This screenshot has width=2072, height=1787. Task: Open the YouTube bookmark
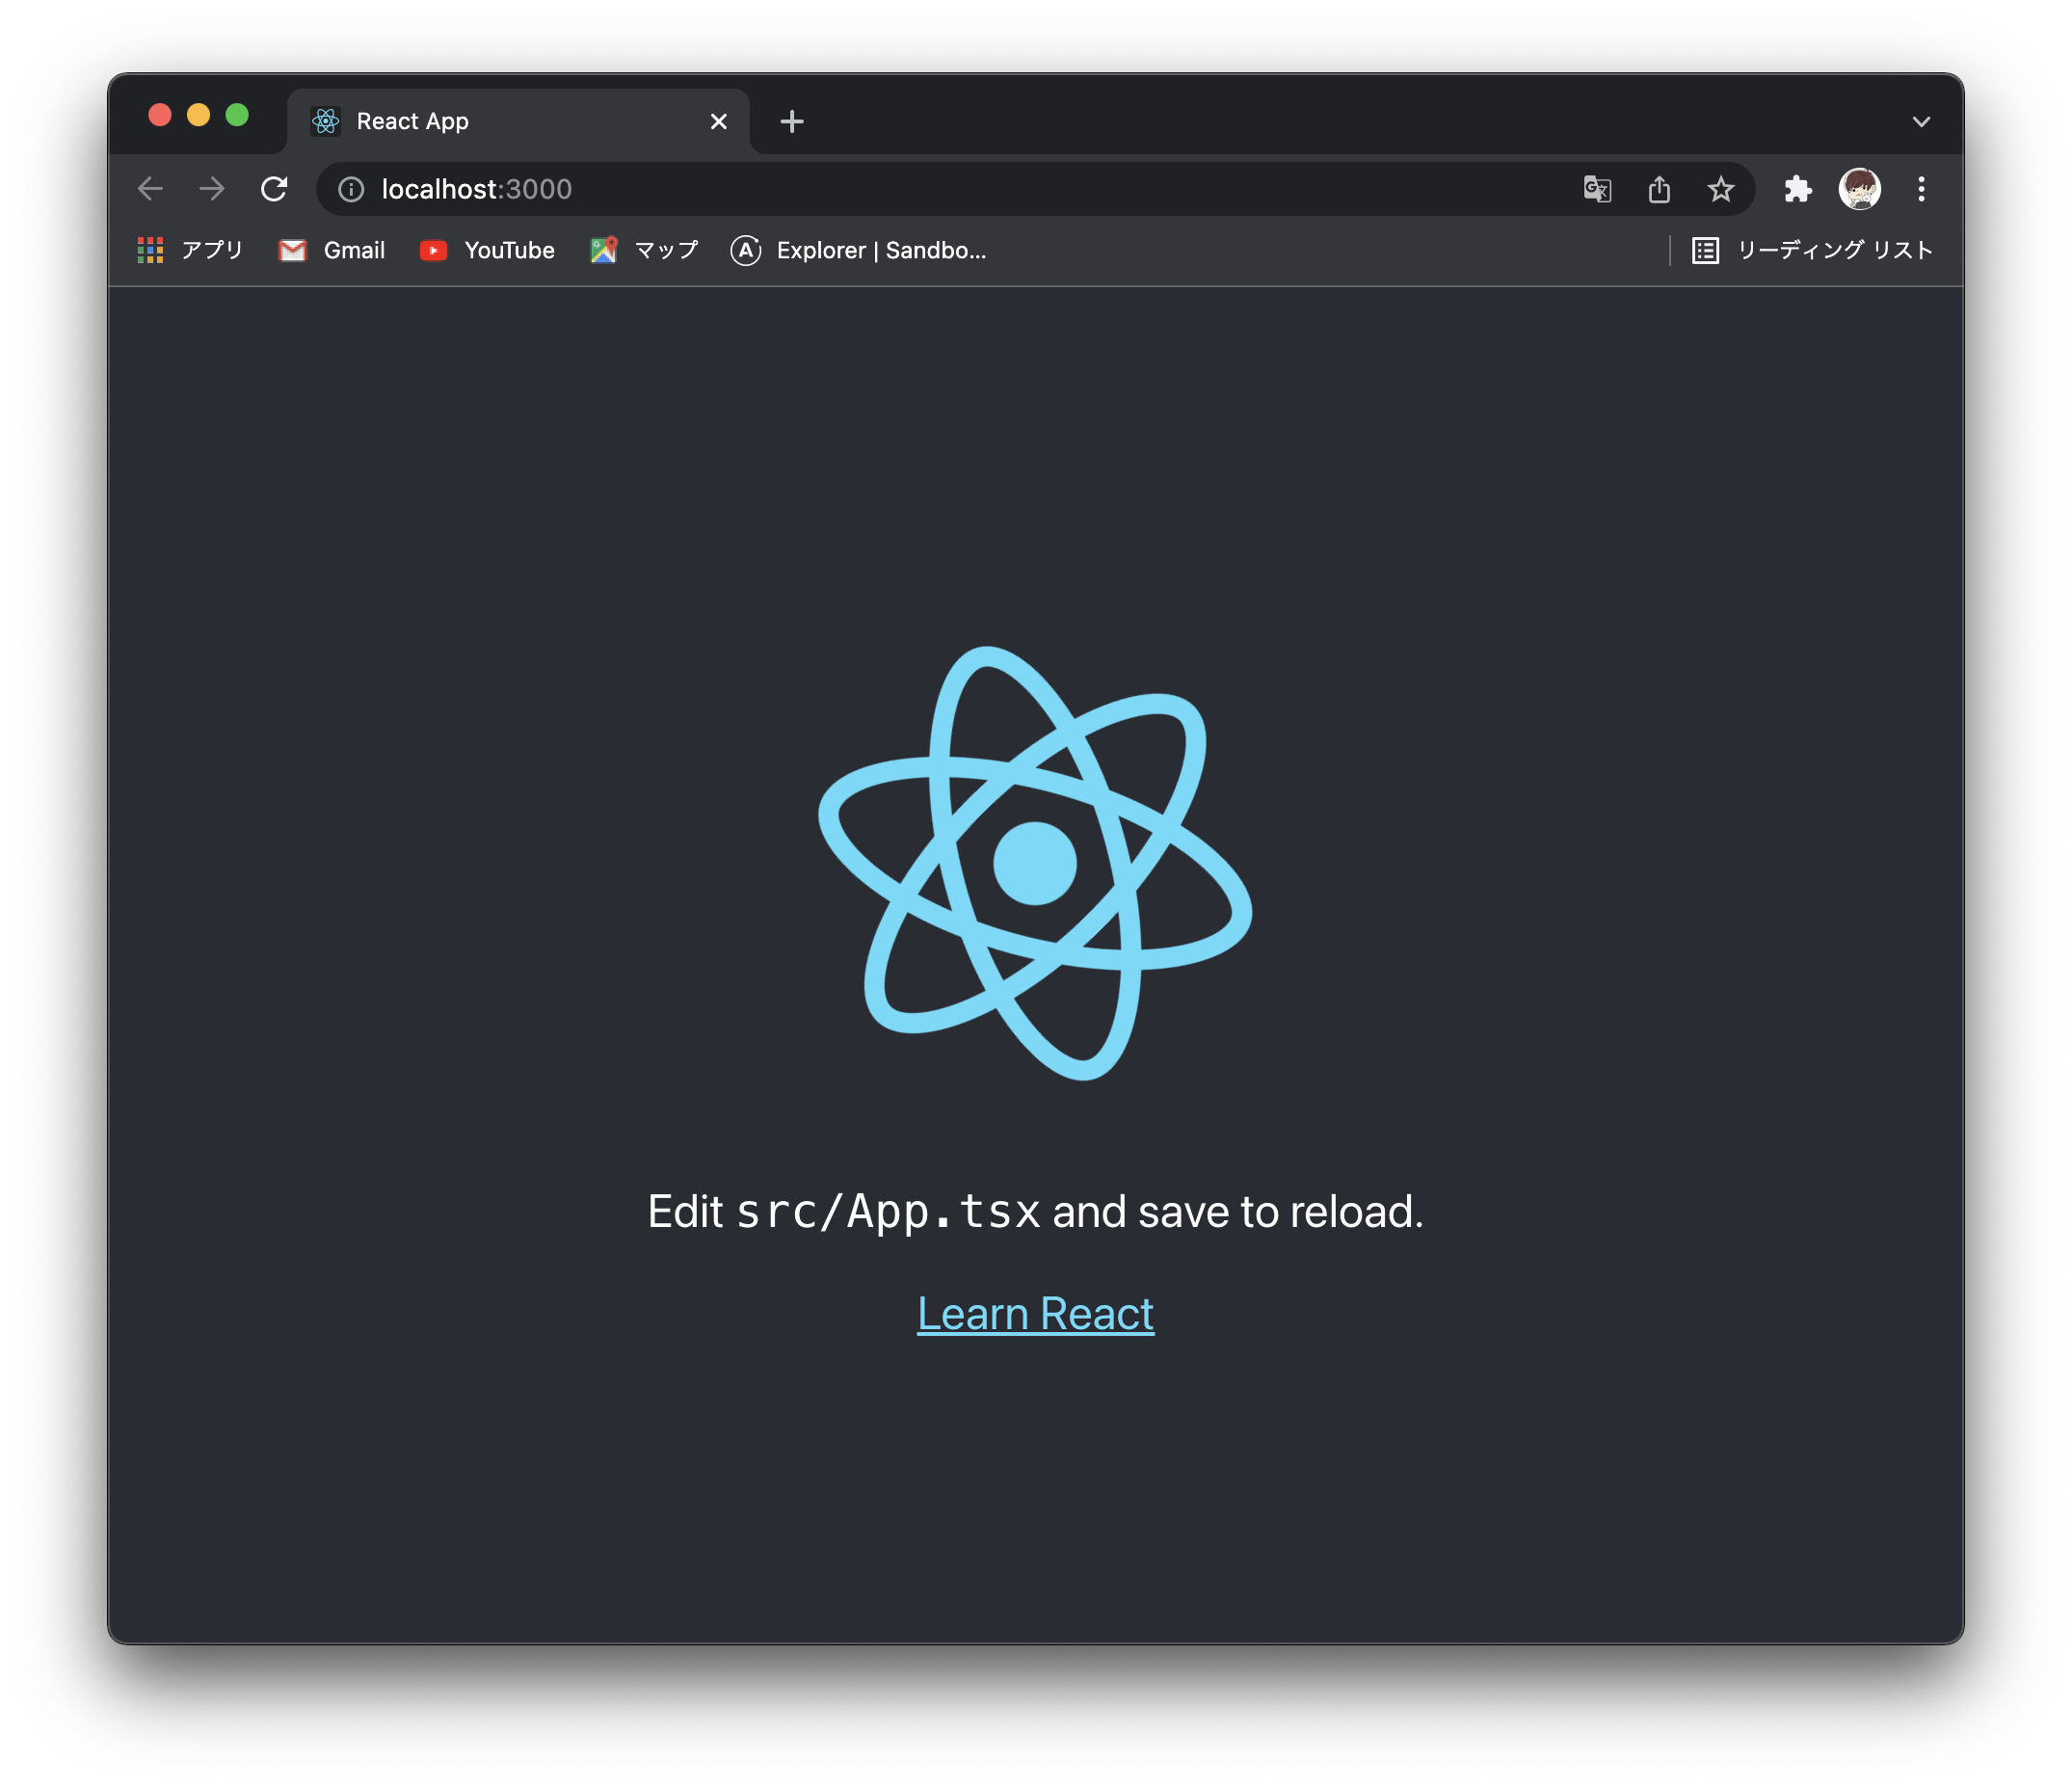(x=487, y=251)
